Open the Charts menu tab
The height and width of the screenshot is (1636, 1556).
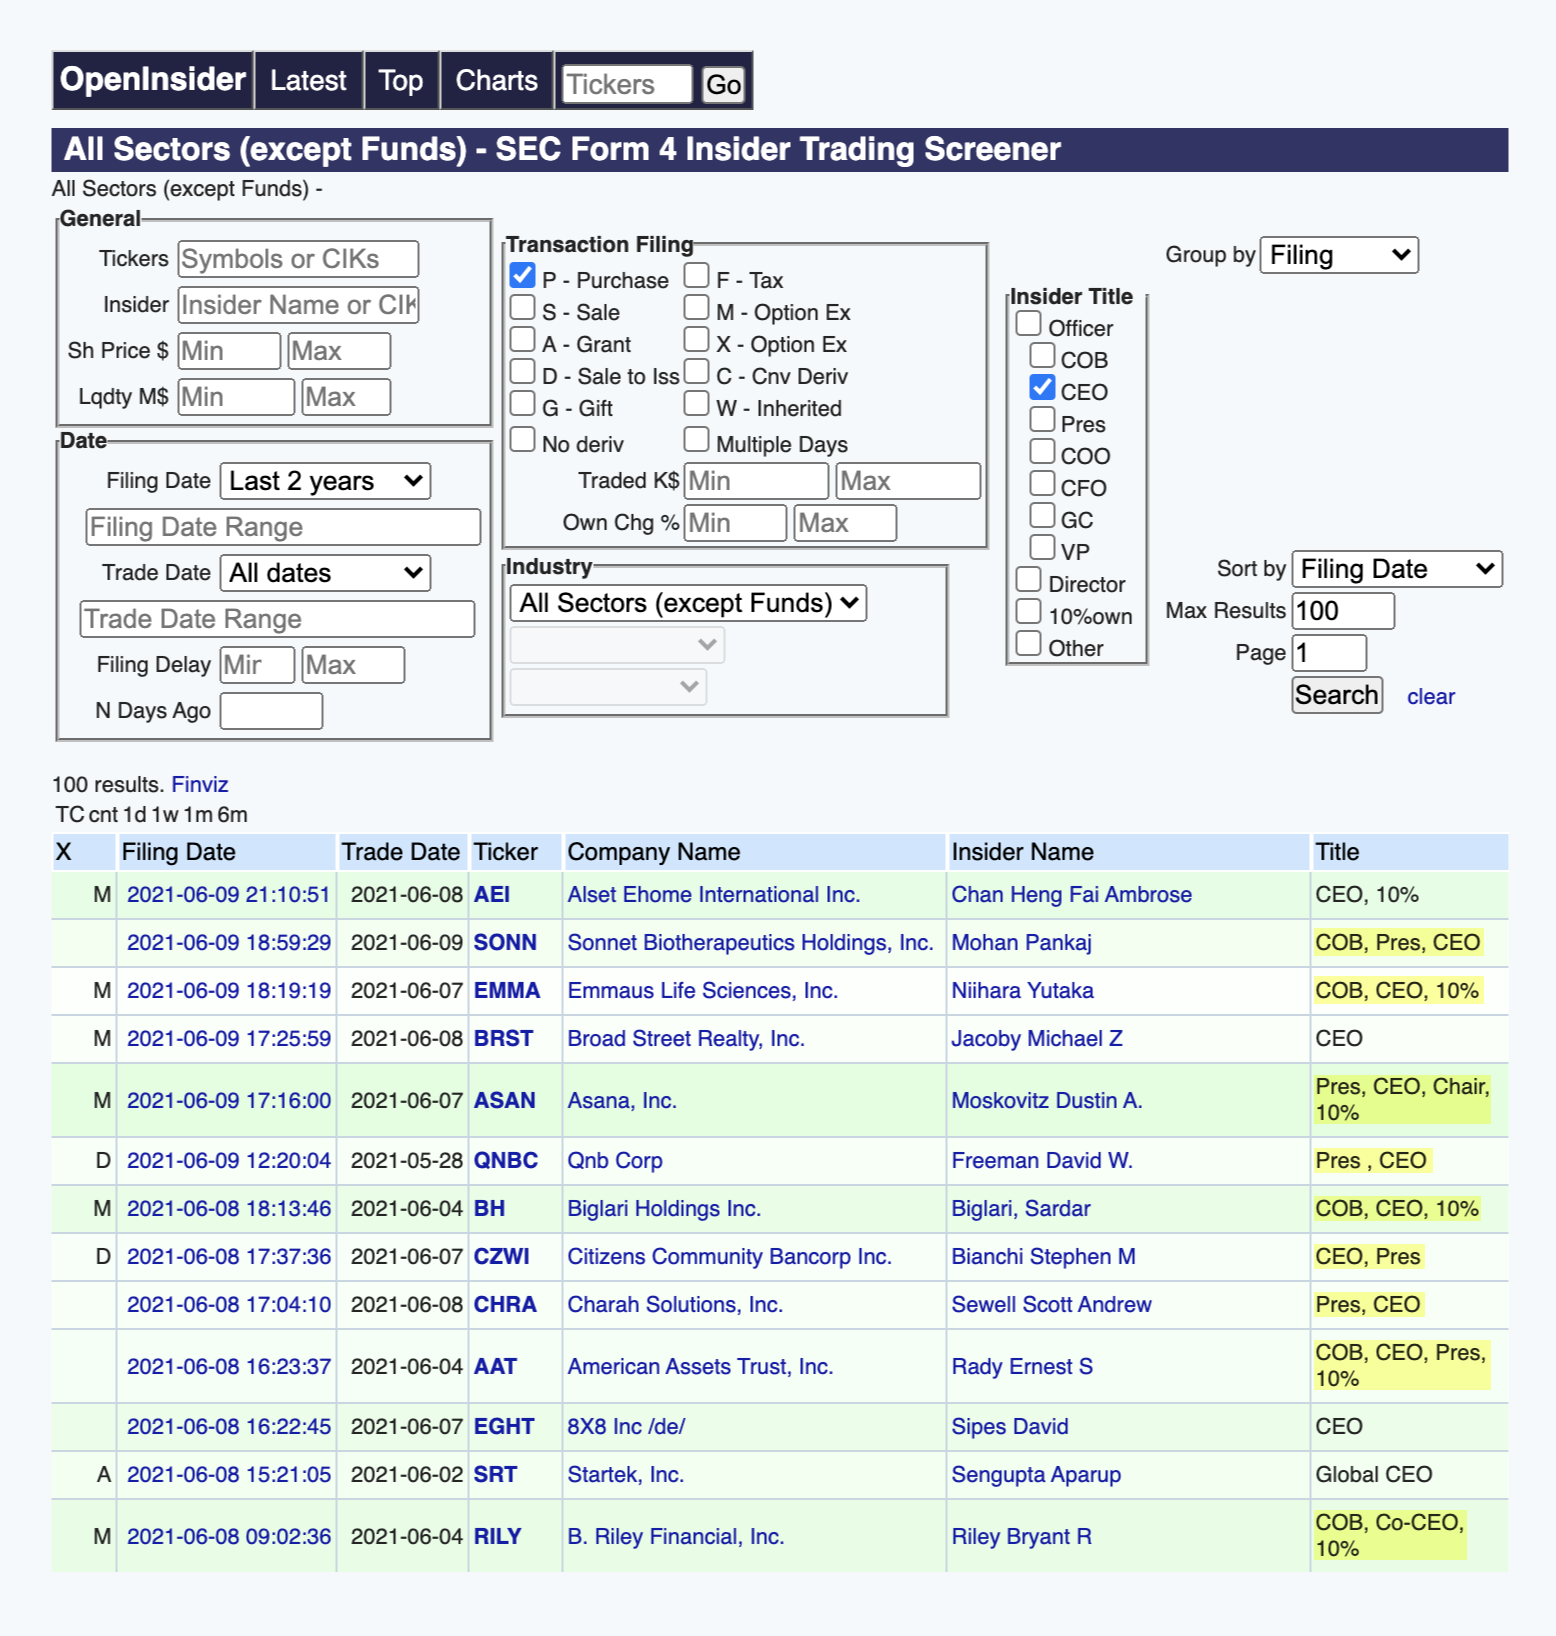(496, 80)
